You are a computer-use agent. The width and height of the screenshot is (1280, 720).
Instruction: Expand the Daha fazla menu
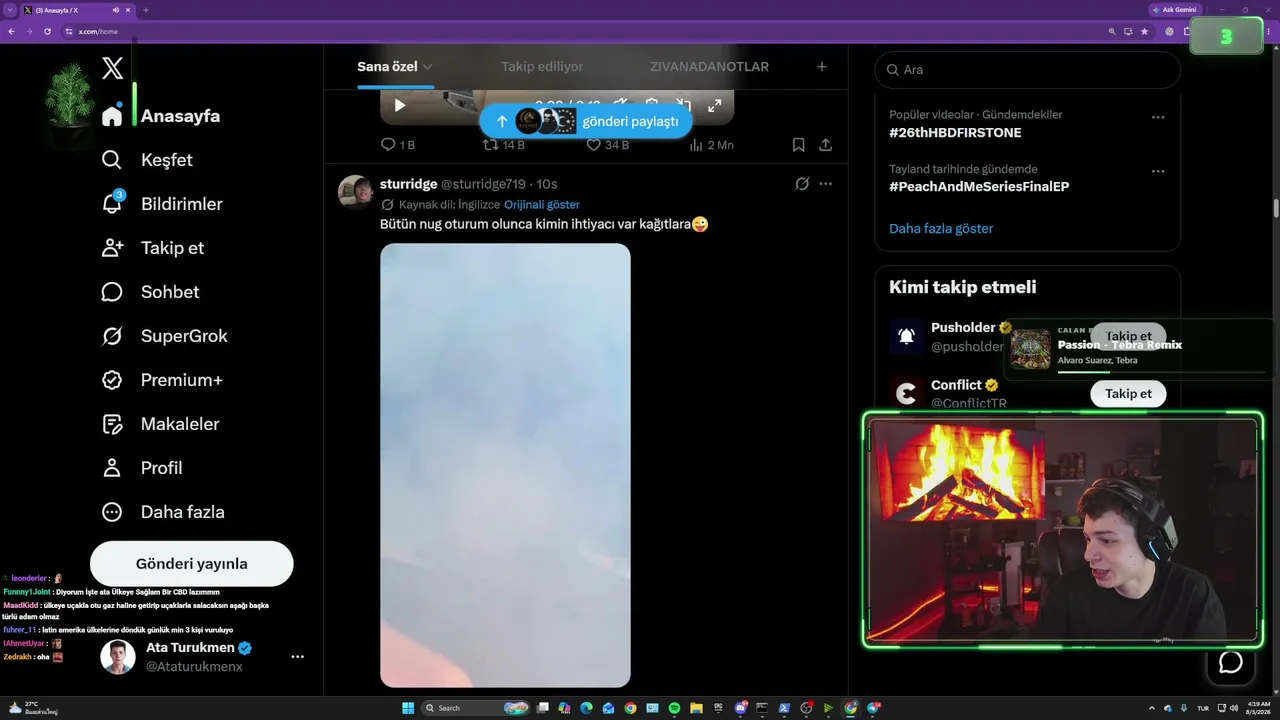coord(163,512)
